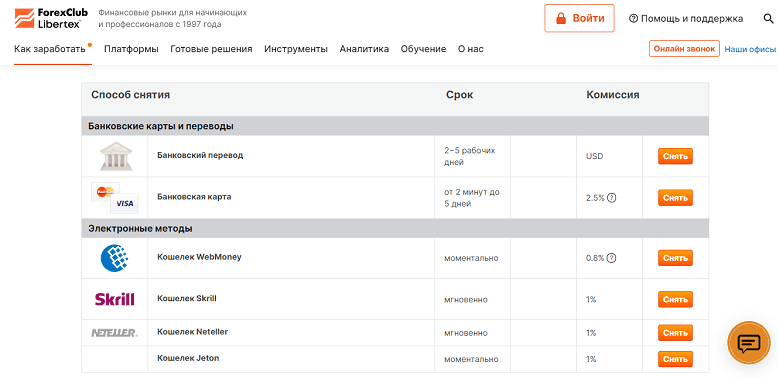Click the Кошелек Neteller label
The height and width of the screenshot is (378, 778).
(x=193, y=331)
